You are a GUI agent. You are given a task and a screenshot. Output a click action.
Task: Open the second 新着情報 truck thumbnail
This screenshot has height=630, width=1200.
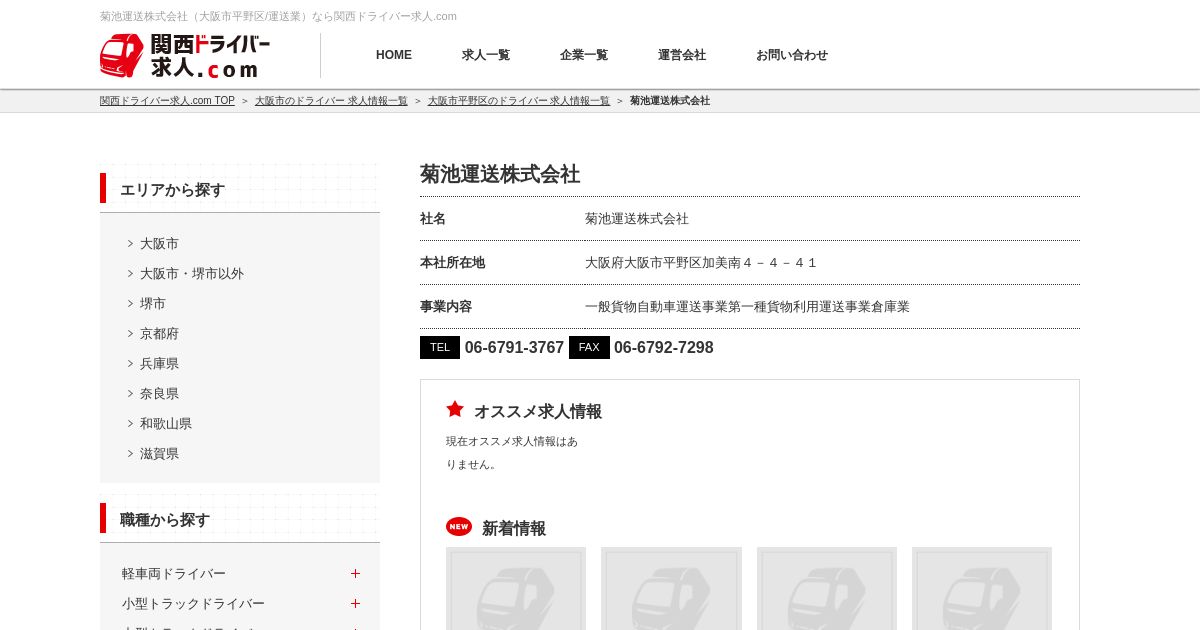pyautogui.click(x=671, y=589)
